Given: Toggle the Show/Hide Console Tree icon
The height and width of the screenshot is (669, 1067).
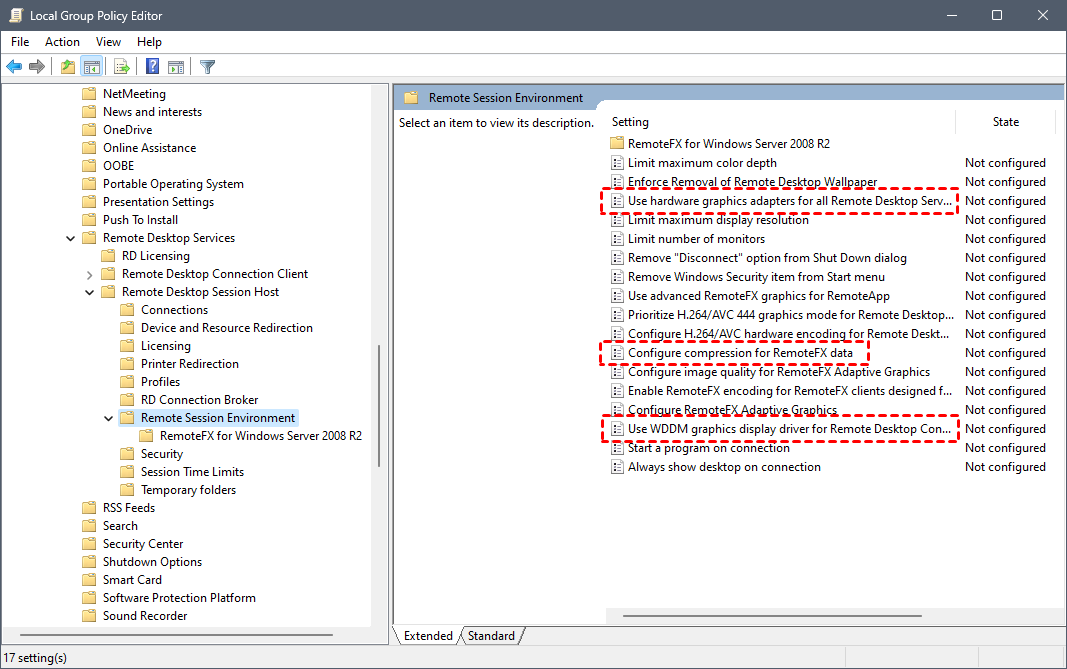Looking at the screenshot, I should click(x=91, y=67).
